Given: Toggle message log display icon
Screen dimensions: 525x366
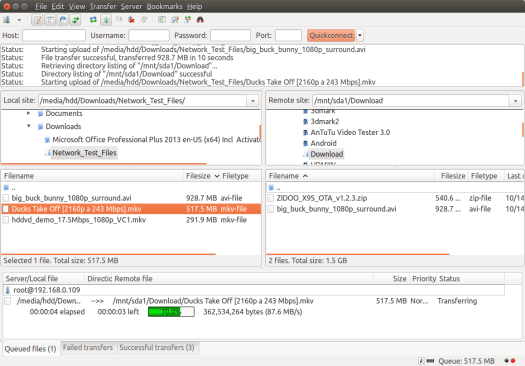Looking at the screenshot, I should click(37, 20).
